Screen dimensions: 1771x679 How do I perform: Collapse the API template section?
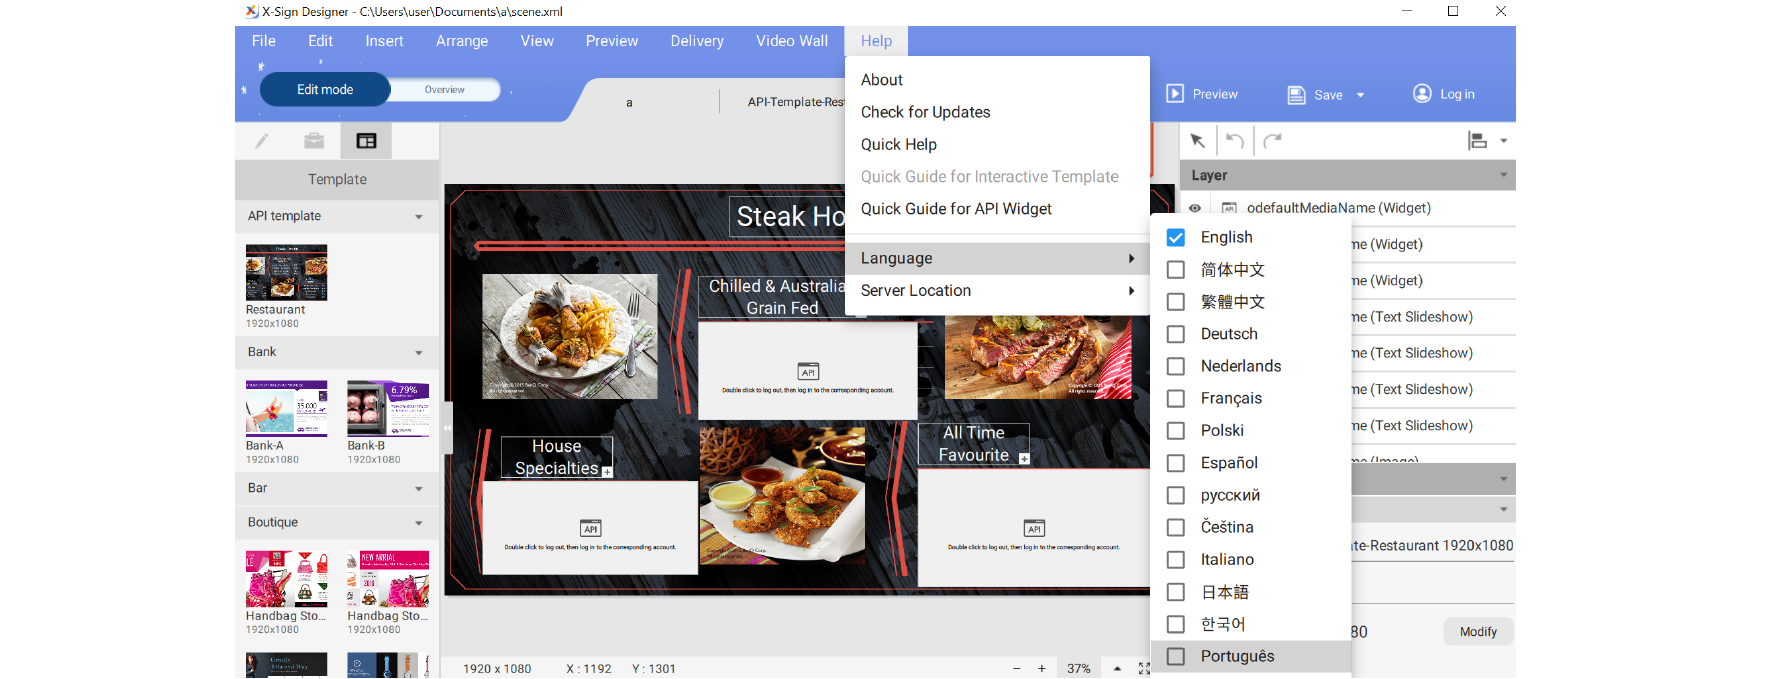pos(418,217)
